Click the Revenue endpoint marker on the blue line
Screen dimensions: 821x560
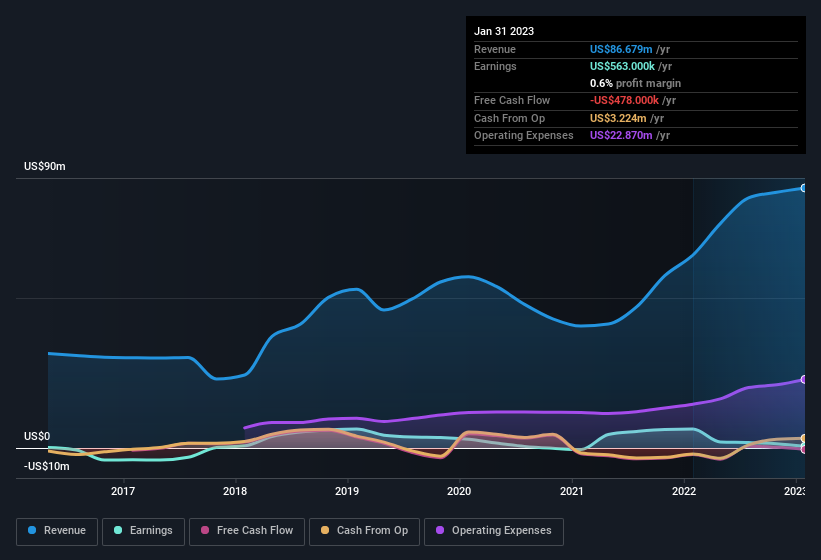tap(804, 188)
